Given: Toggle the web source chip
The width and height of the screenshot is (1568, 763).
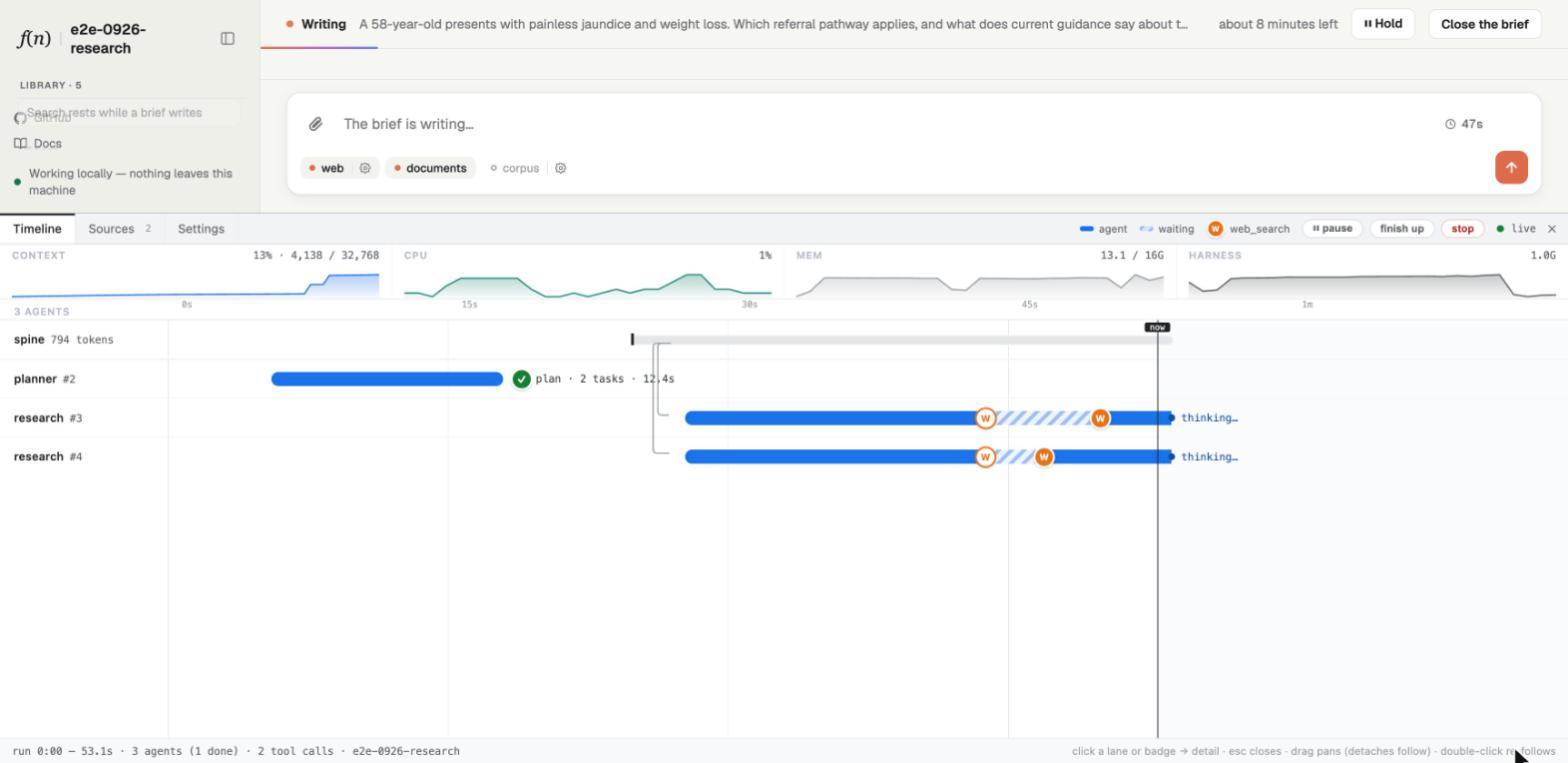Looking at the screenshot, I should 327,168.
